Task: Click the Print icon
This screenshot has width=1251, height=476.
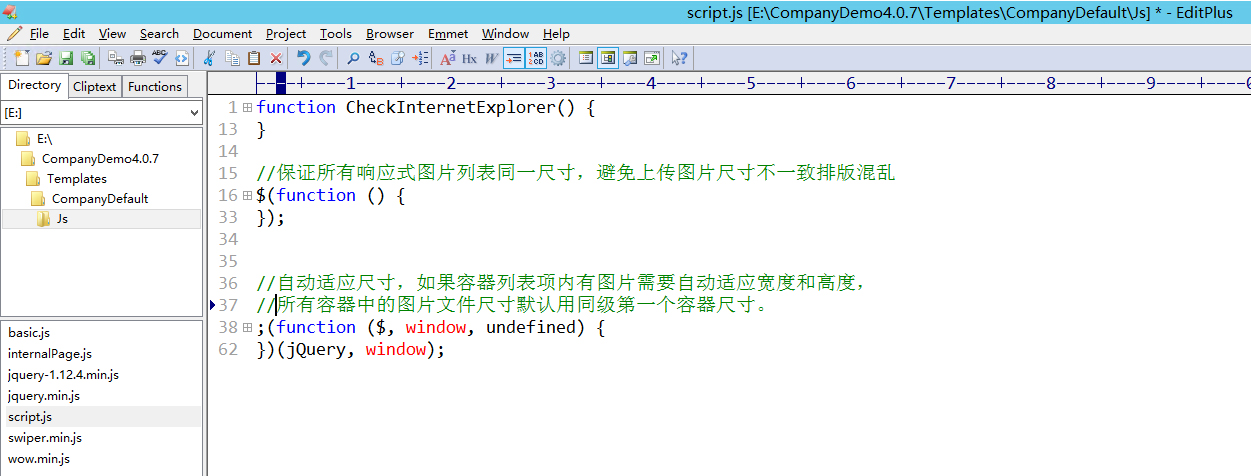Action: click(x=138, y=58)
